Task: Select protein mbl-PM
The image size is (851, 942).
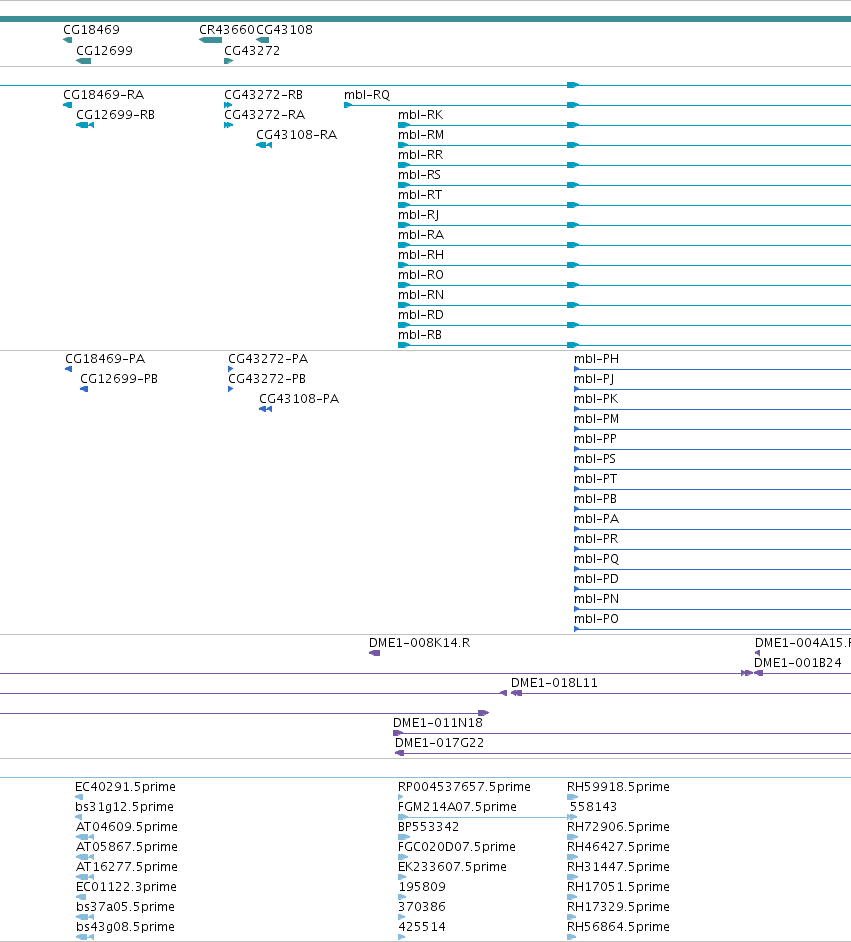Action: [x=596, y=419]
